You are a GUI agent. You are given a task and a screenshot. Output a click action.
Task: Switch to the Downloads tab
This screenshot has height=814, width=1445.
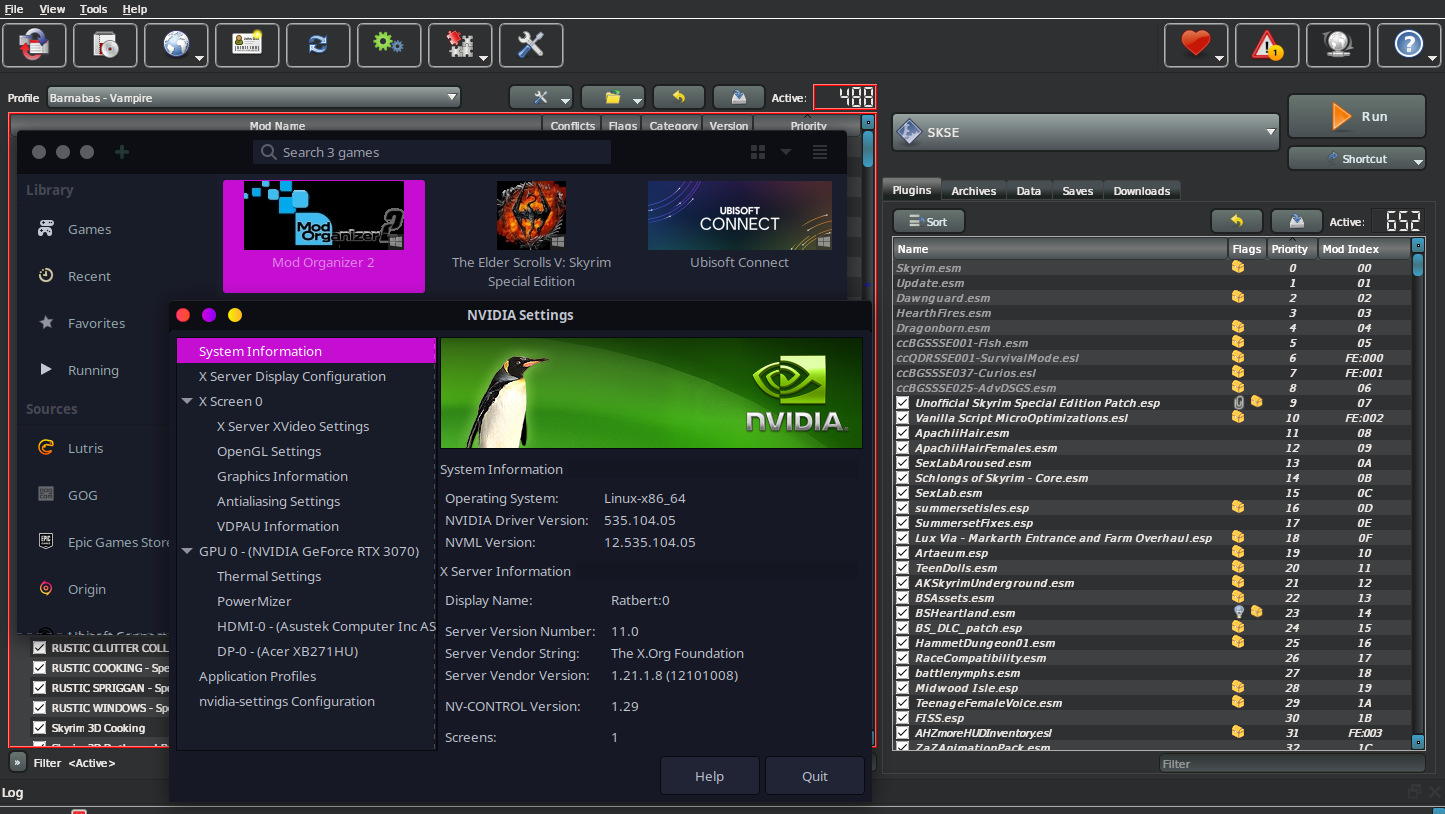click(1141, 191)
